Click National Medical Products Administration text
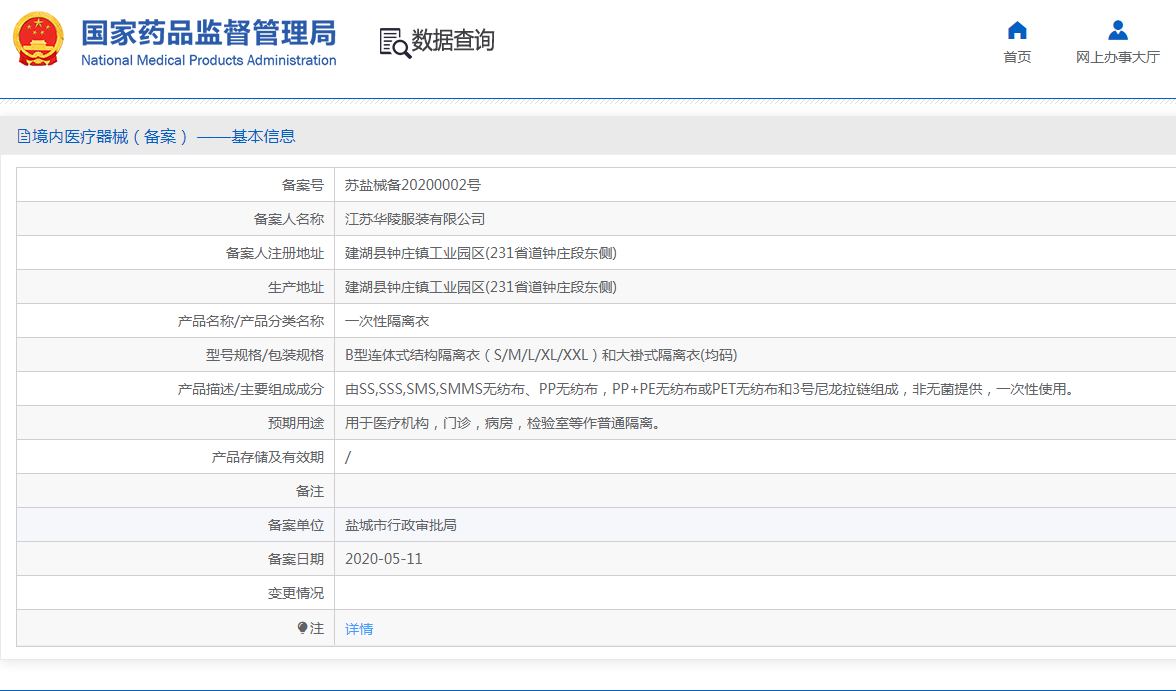This screenshot has width=1176, height=691. click(208, 61)
